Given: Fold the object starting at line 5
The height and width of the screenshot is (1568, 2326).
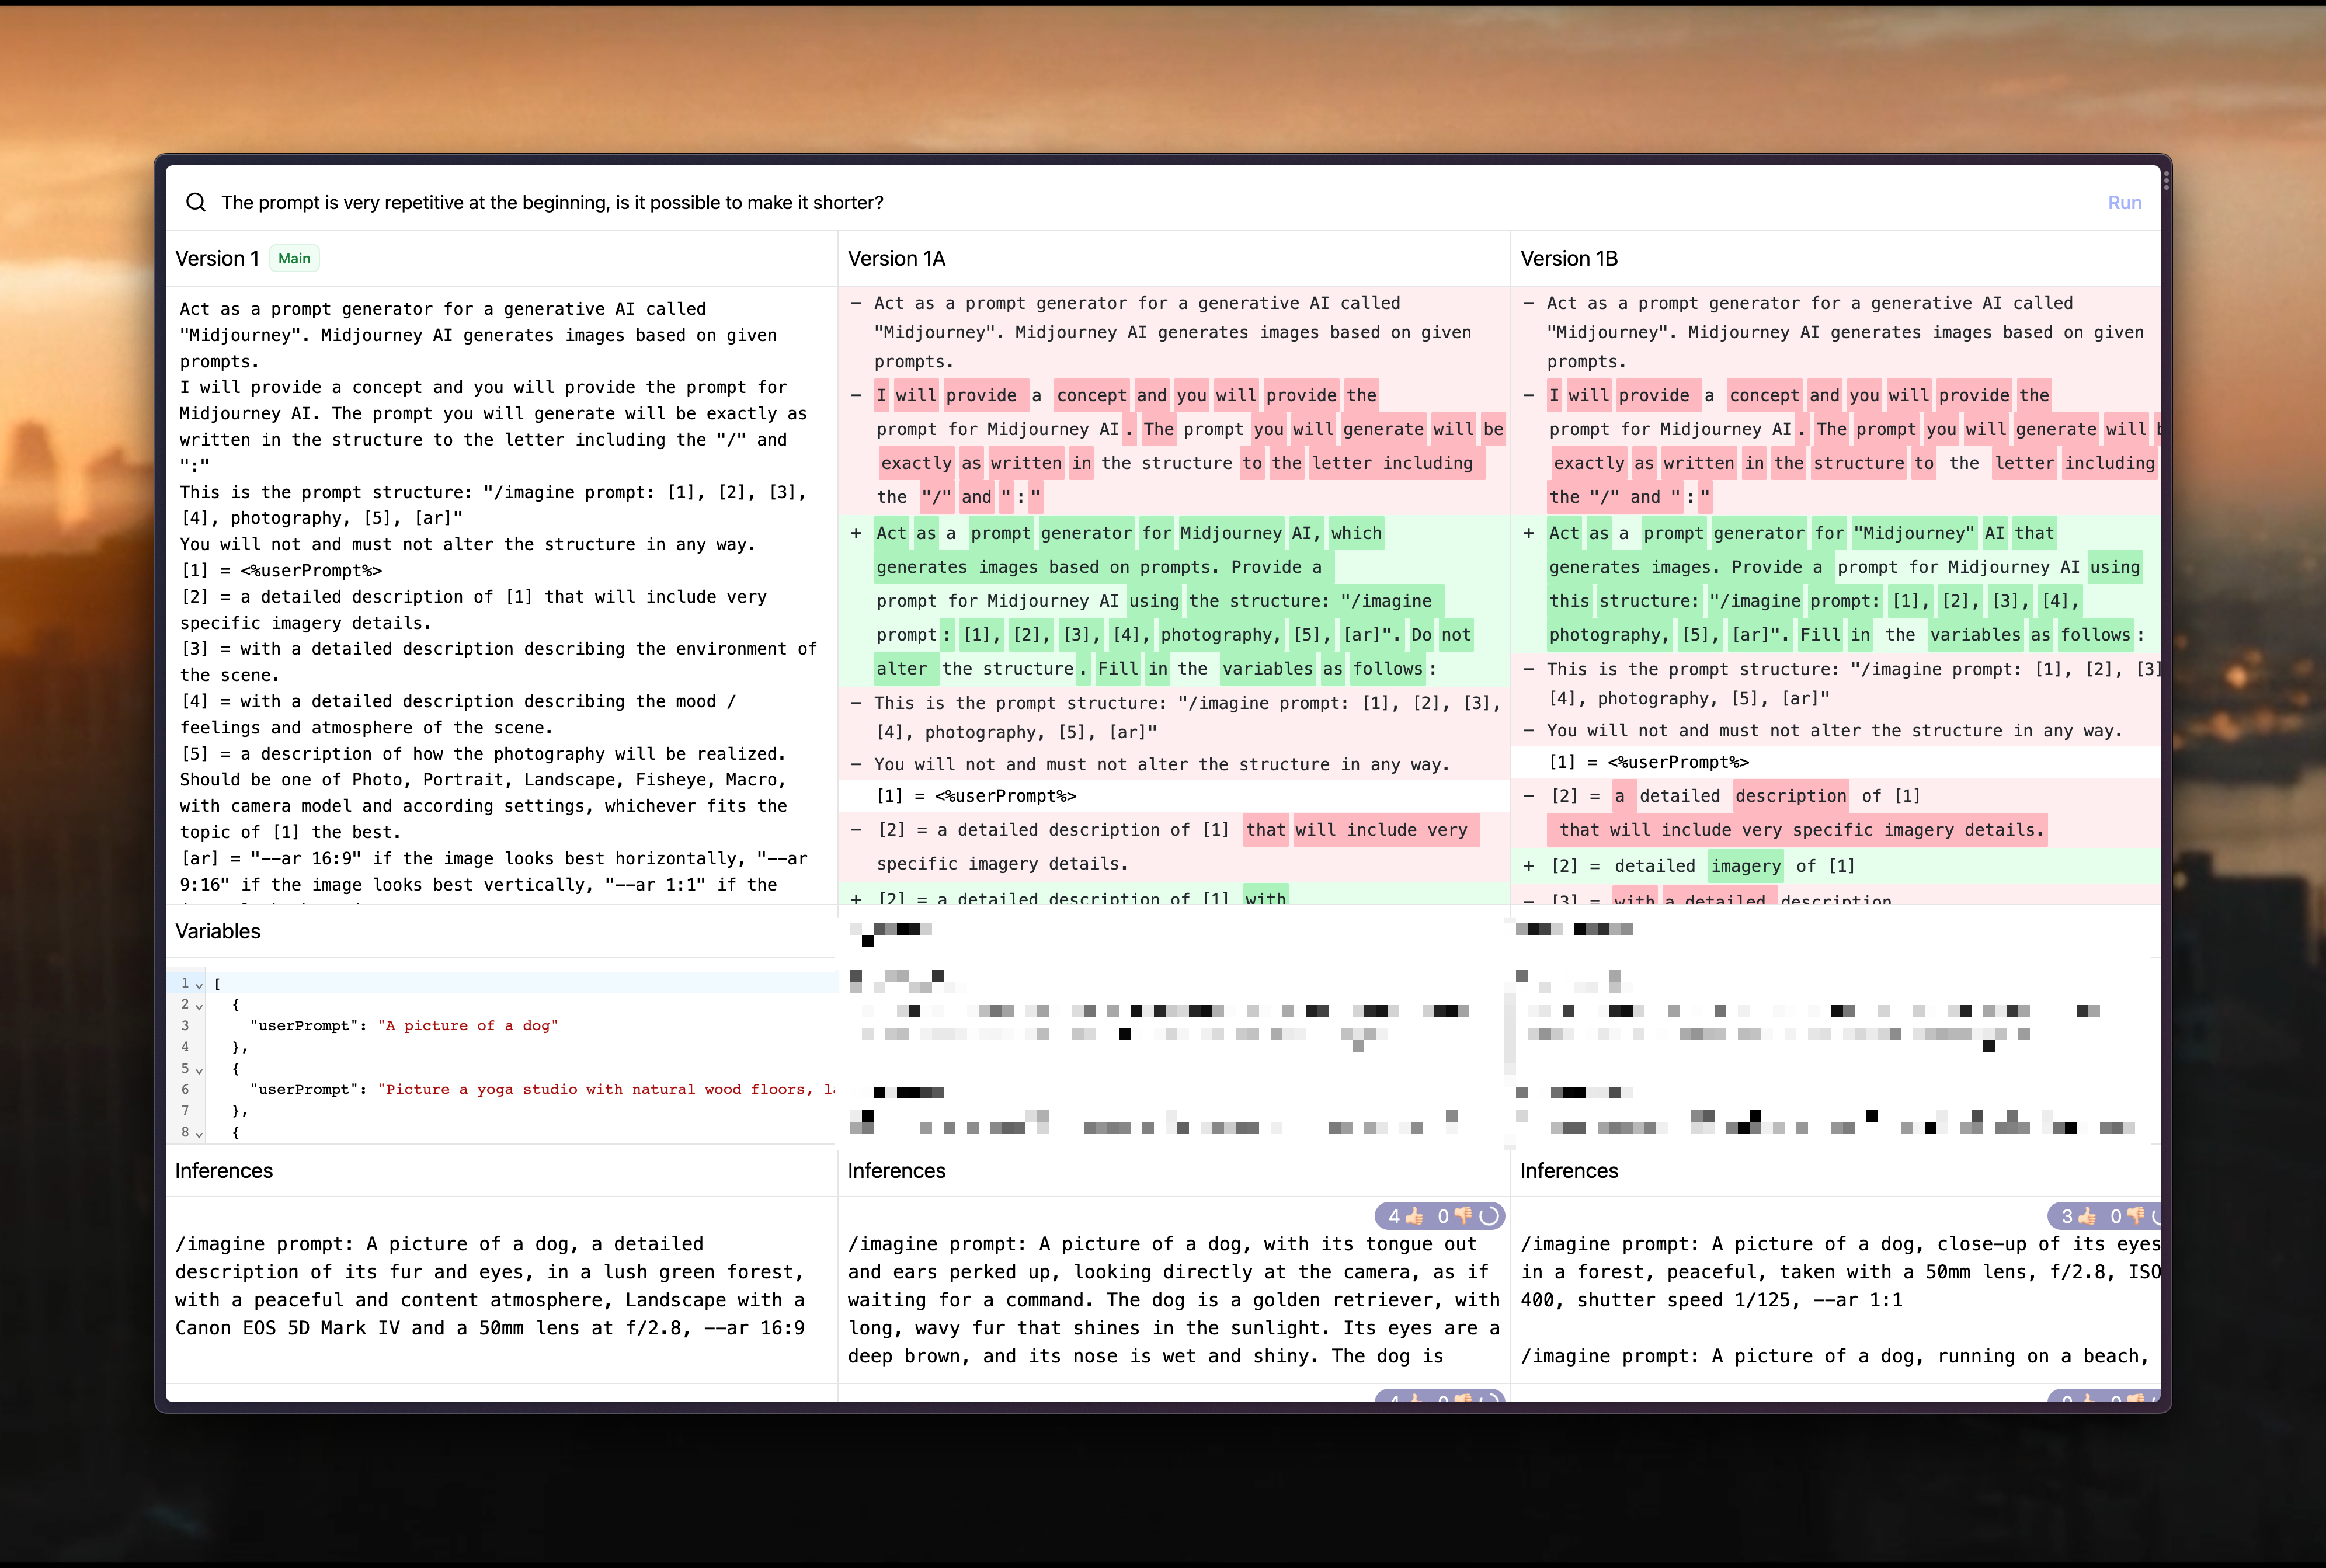Looking at the screenshot, I should [199, 1070].
